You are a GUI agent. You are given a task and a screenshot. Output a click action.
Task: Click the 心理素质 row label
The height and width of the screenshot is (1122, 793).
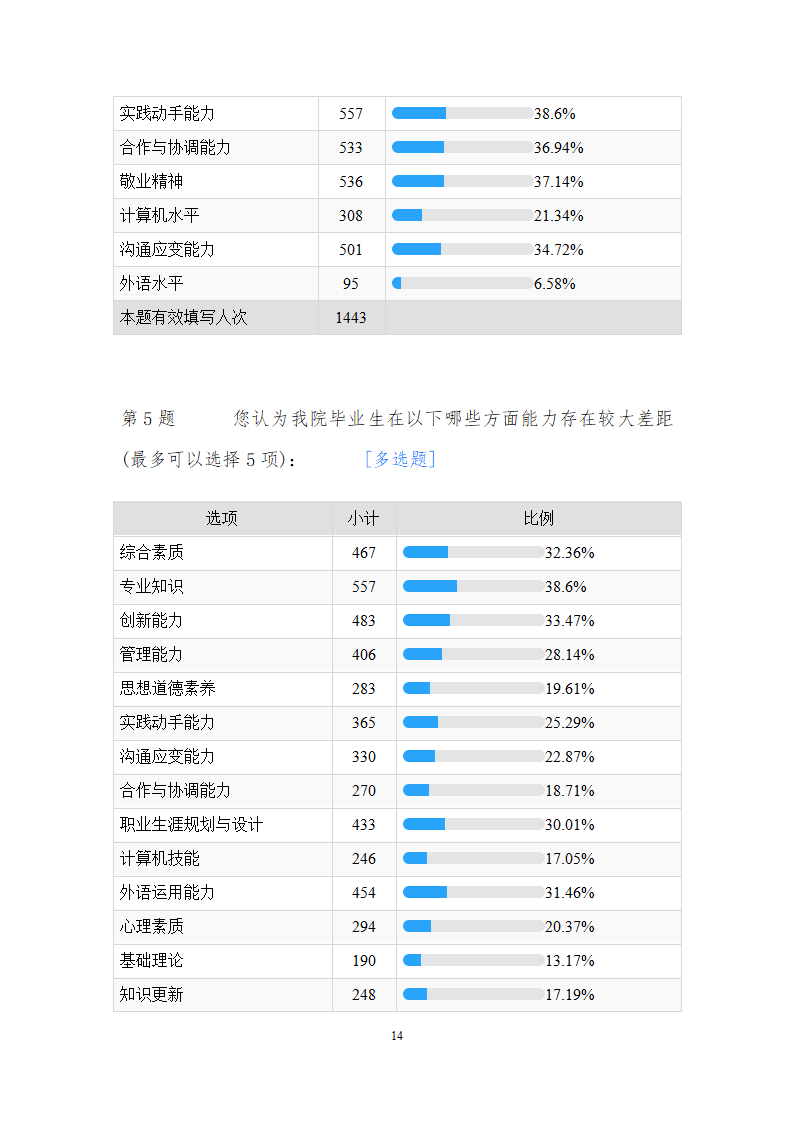tap(152, 926)
